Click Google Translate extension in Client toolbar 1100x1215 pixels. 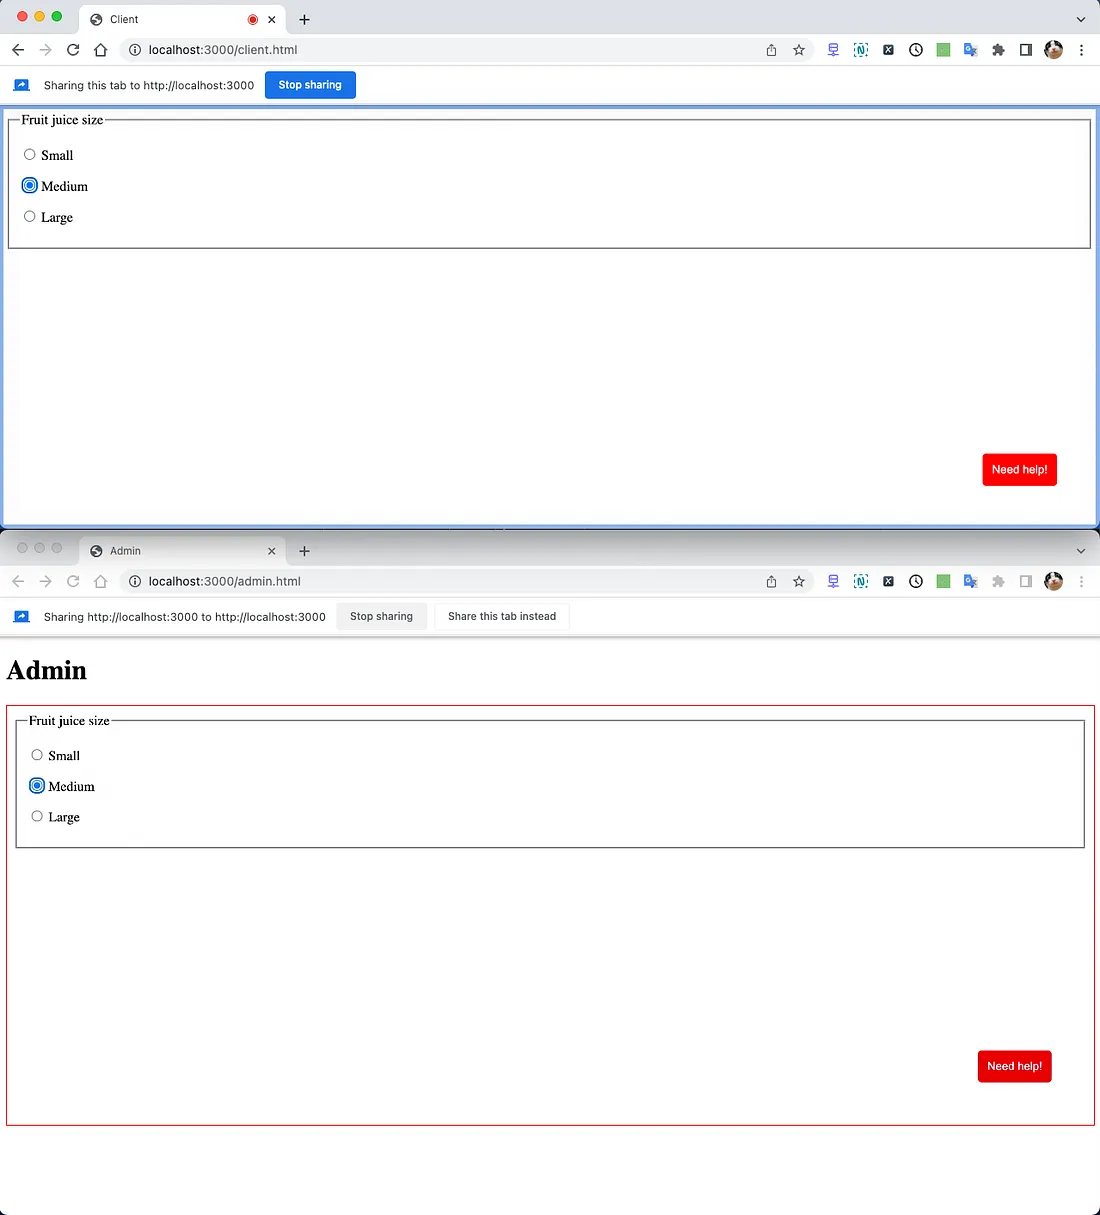click(x=970, y=50)
